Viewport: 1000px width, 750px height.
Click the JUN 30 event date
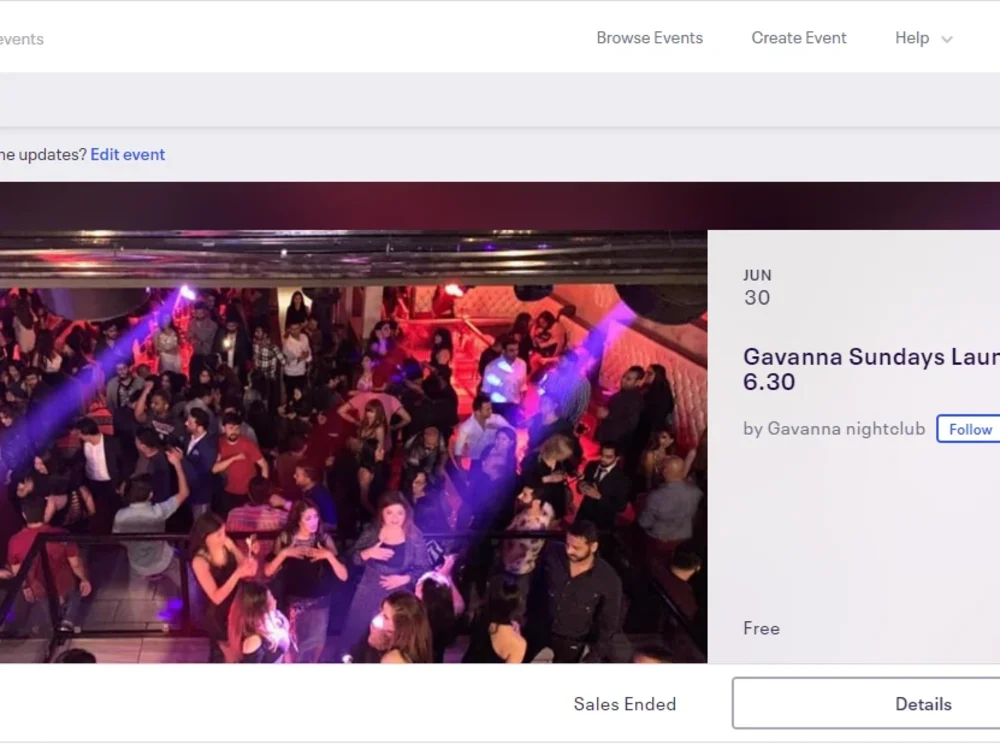757,288
